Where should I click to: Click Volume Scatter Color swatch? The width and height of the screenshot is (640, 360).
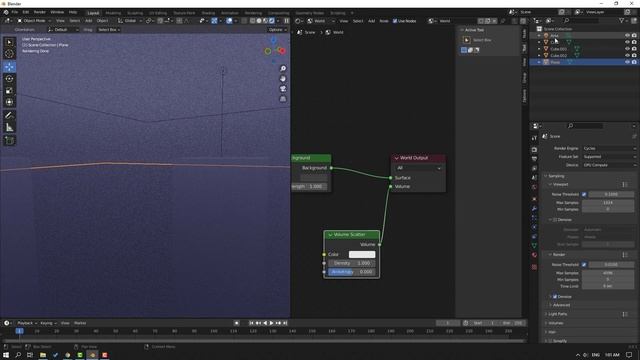[362, 254]
